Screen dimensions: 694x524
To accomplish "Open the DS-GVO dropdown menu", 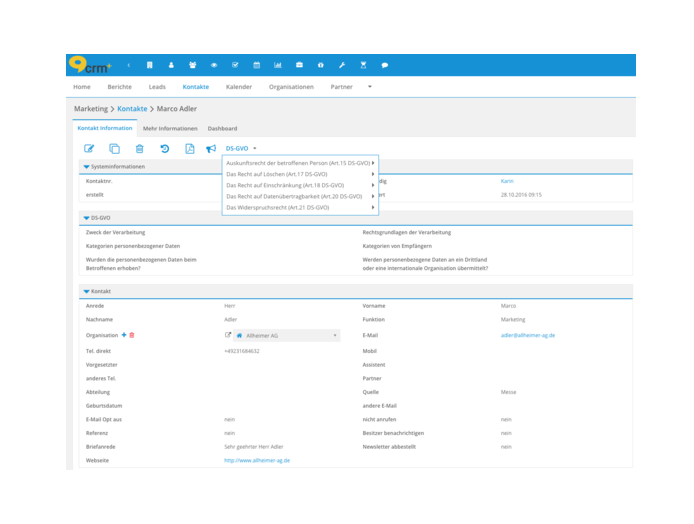I will [x=241, y=148].
